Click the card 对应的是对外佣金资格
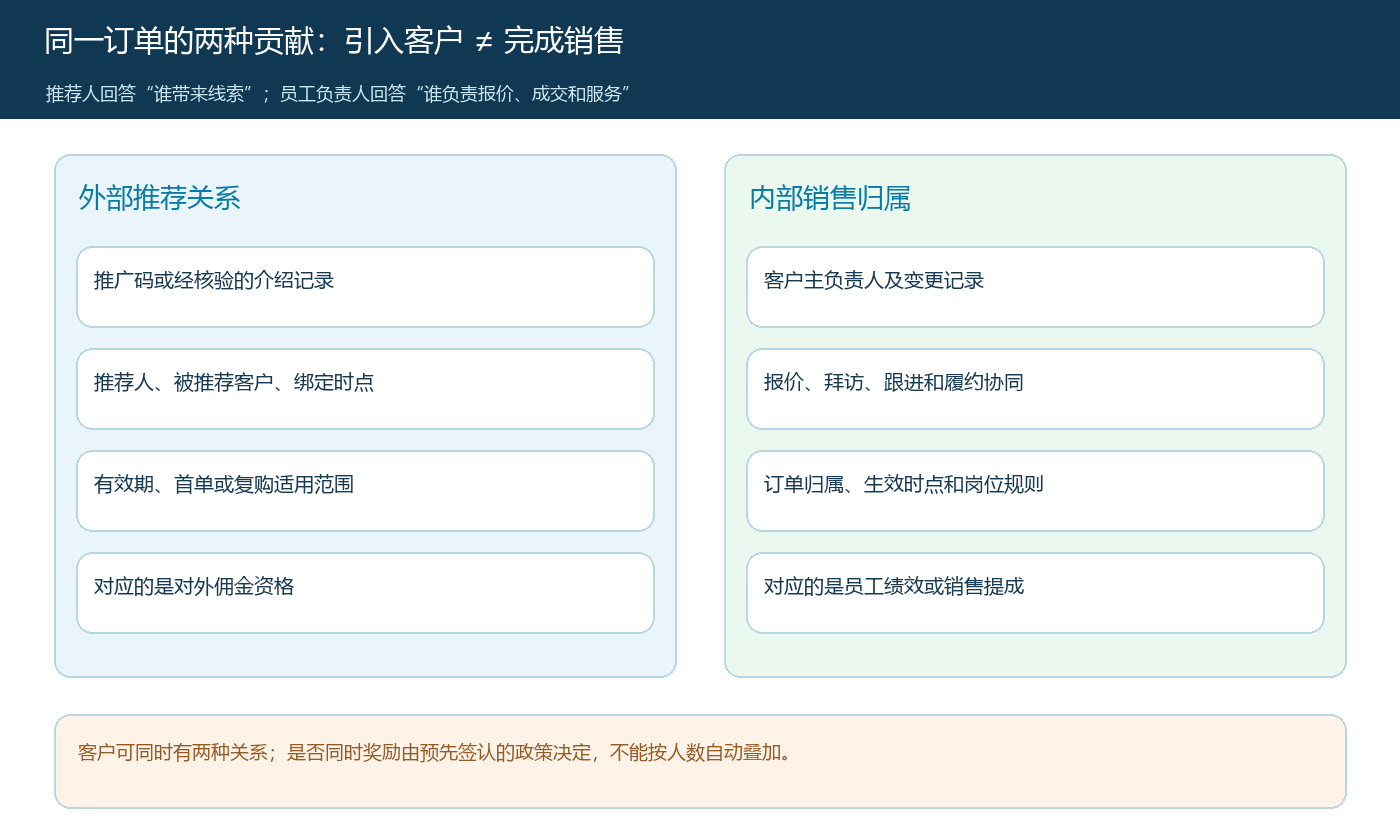Screen dimensions: 1400x830 coord(365,593)
